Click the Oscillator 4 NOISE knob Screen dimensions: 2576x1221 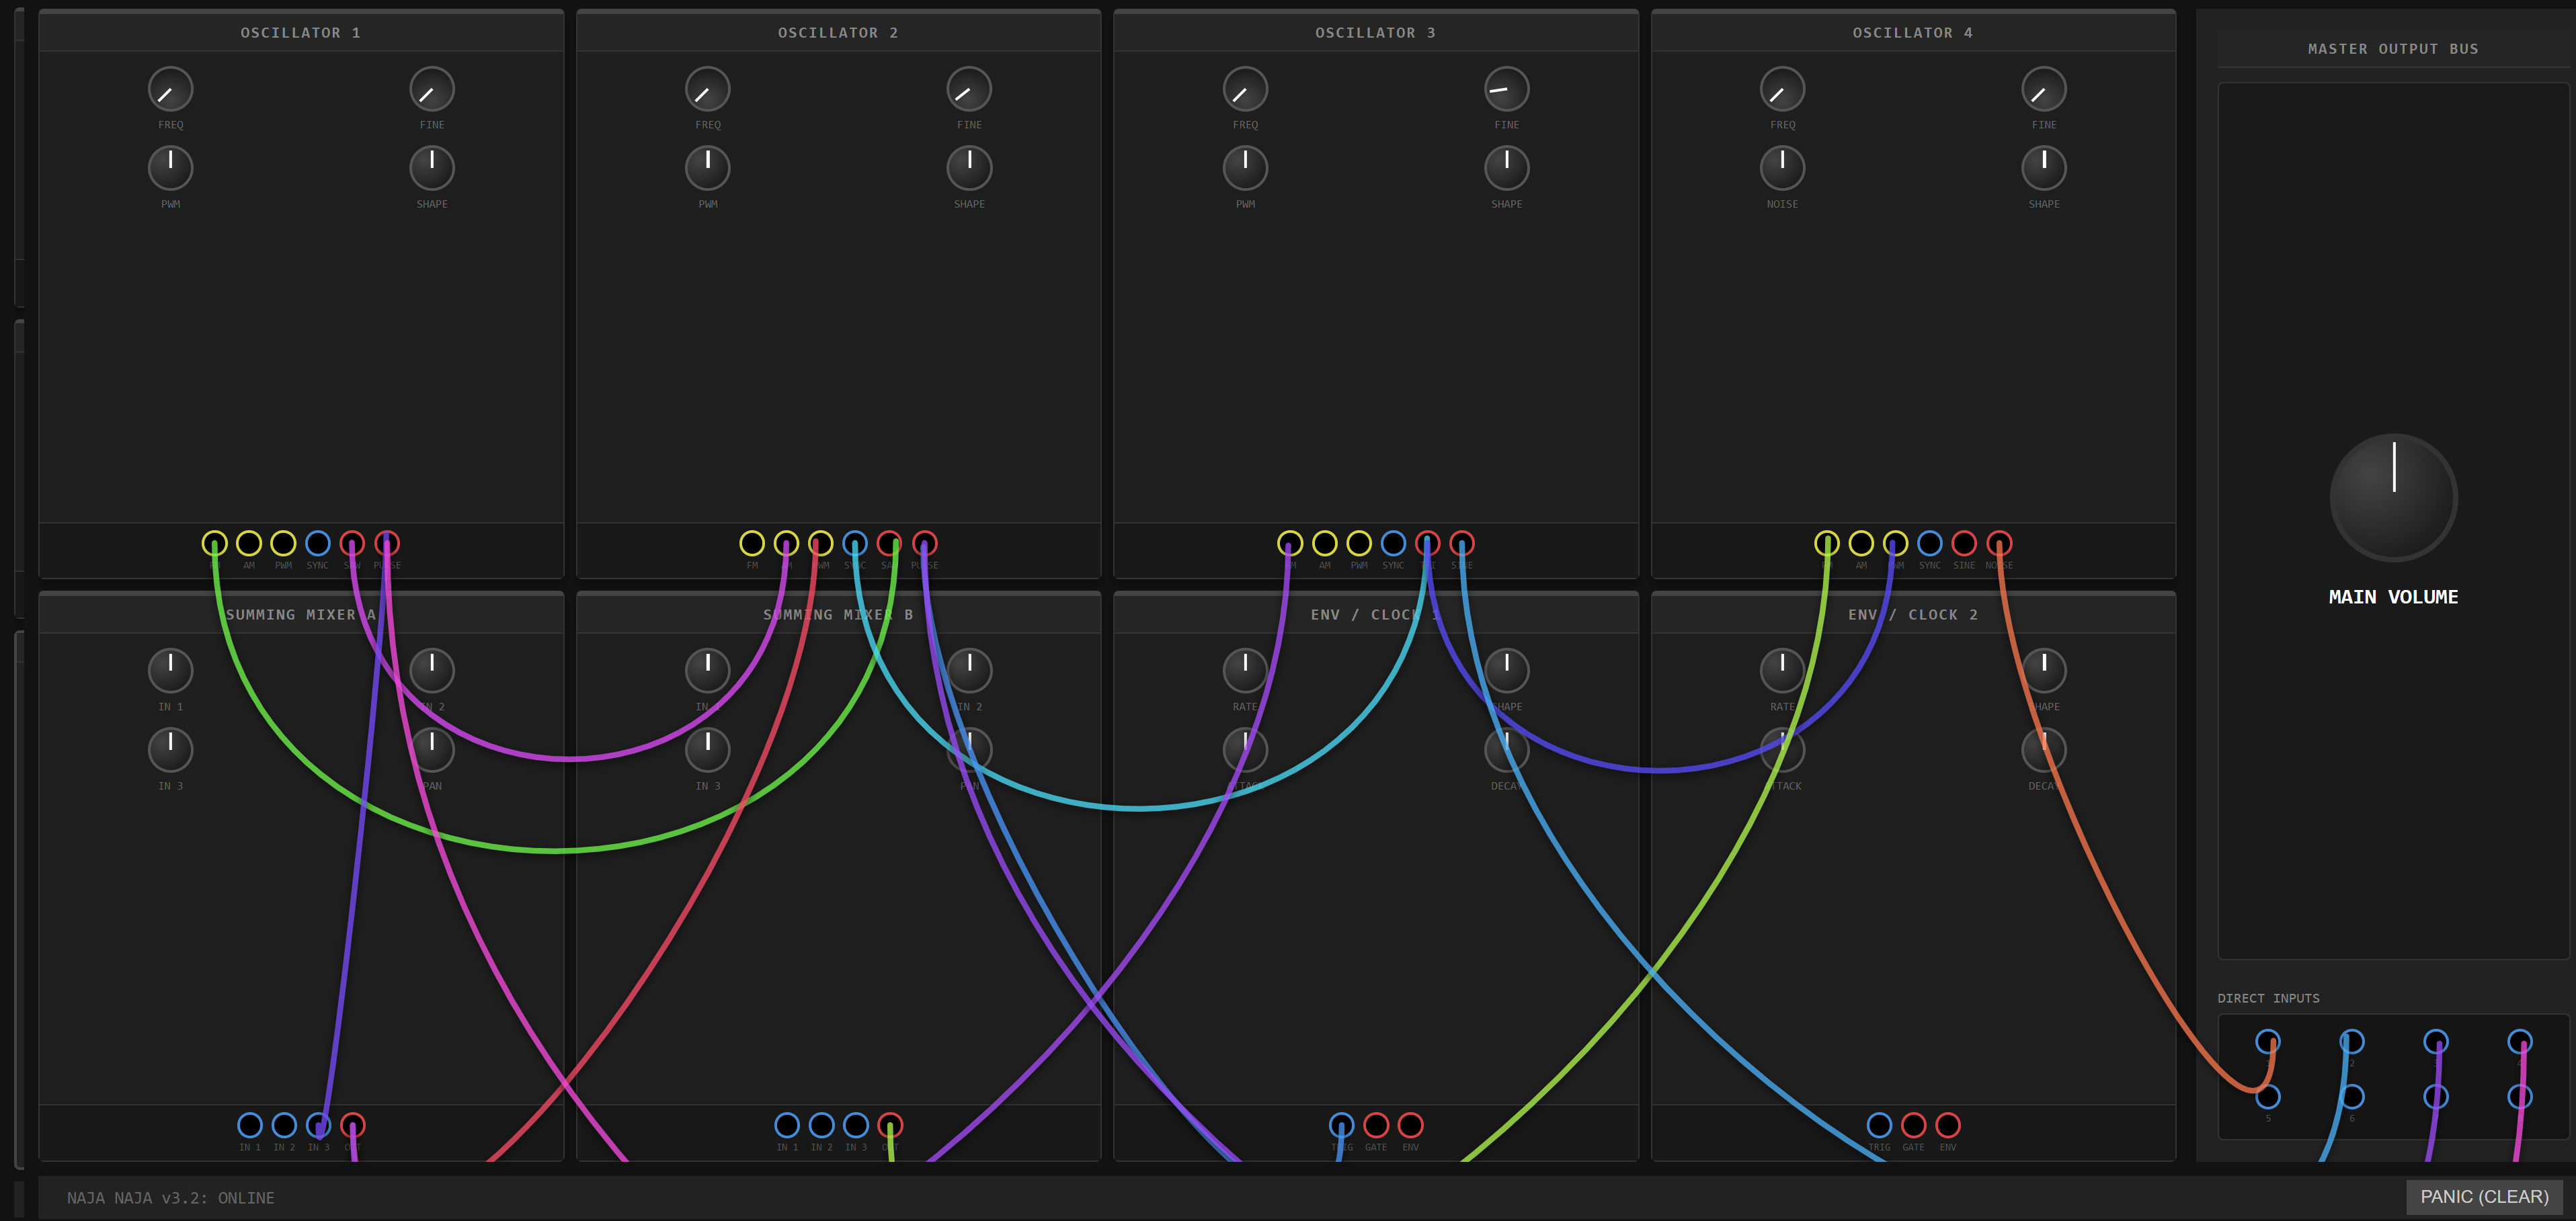(x=1782, y=168)
